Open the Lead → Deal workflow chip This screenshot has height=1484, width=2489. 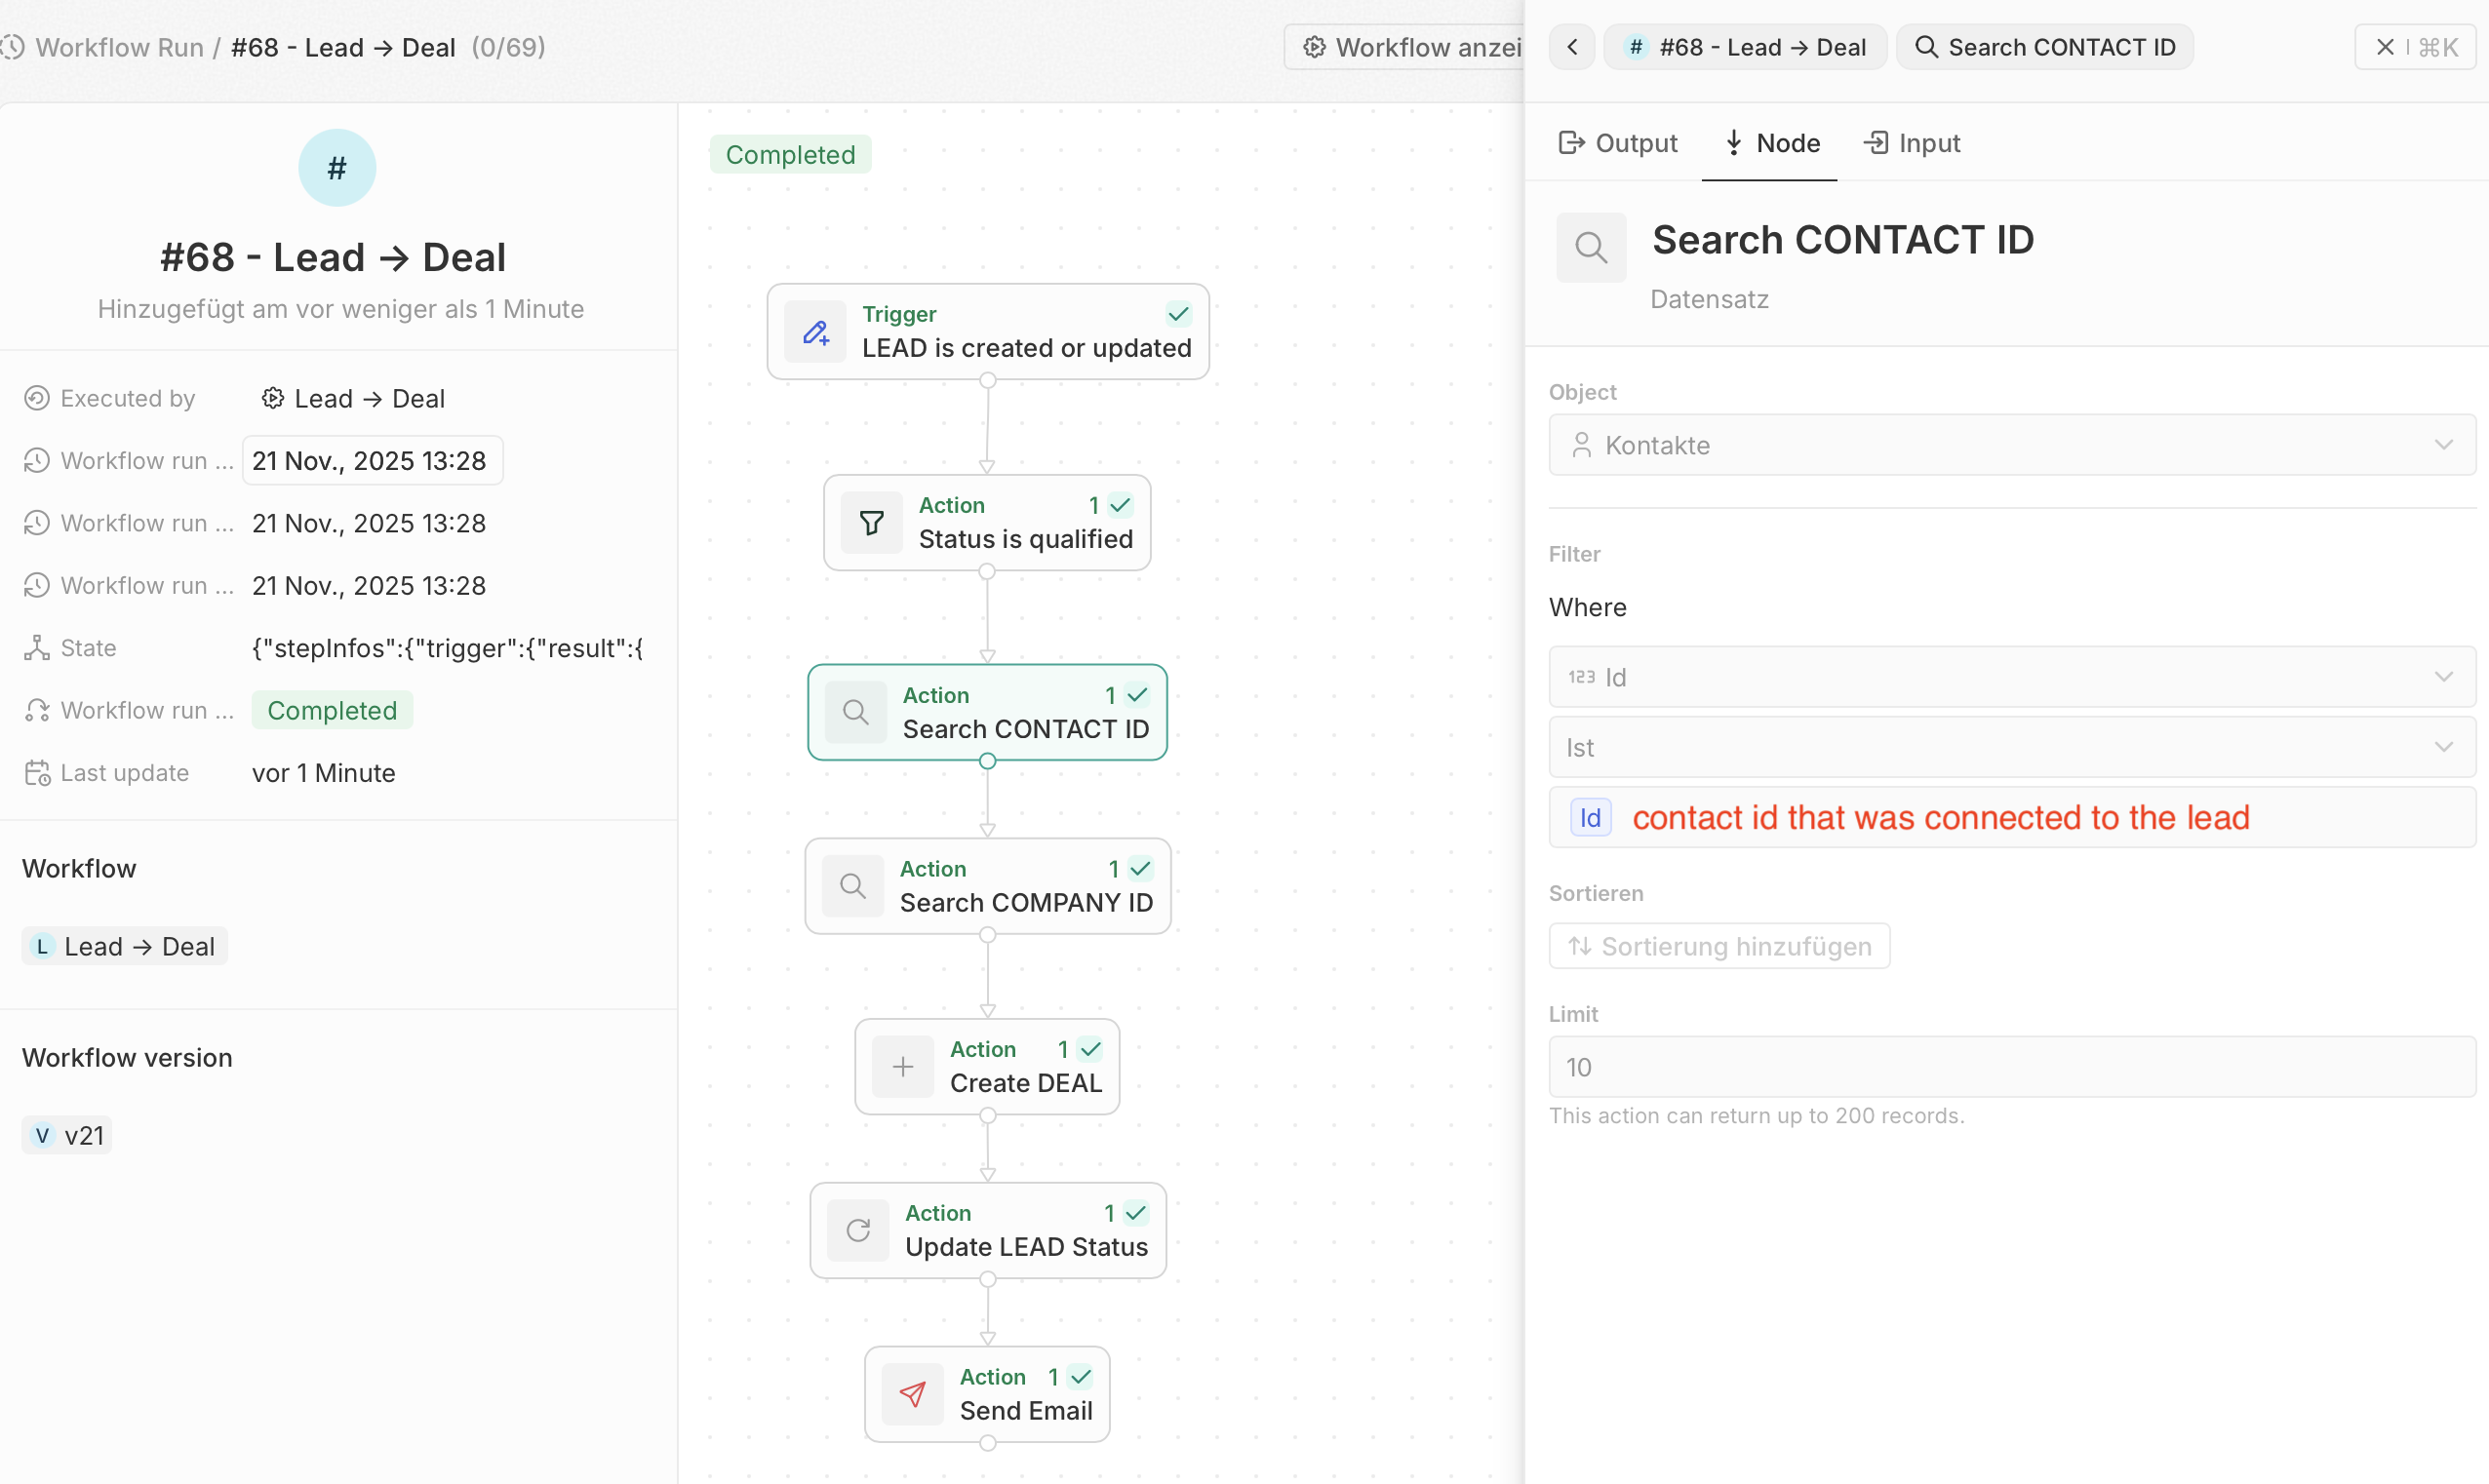pos(125,946)
